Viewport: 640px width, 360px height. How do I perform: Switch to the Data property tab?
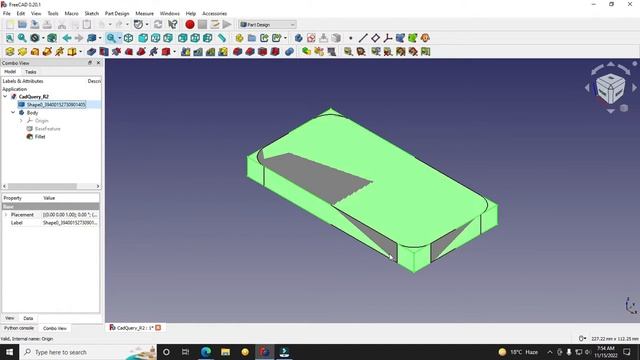[x=28, y=318]
